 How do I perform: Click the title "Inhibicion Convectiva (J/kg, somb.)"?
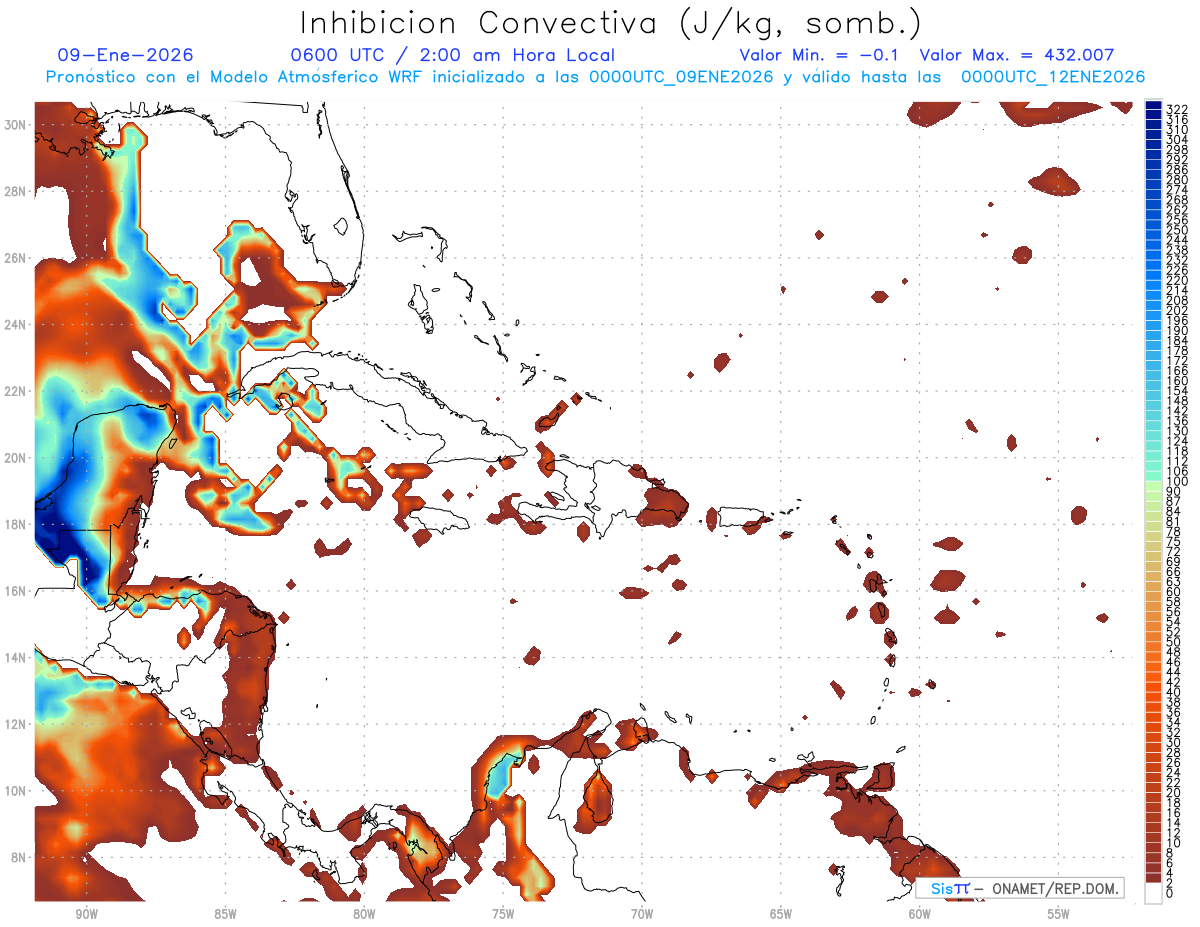(x=611, y=23)
